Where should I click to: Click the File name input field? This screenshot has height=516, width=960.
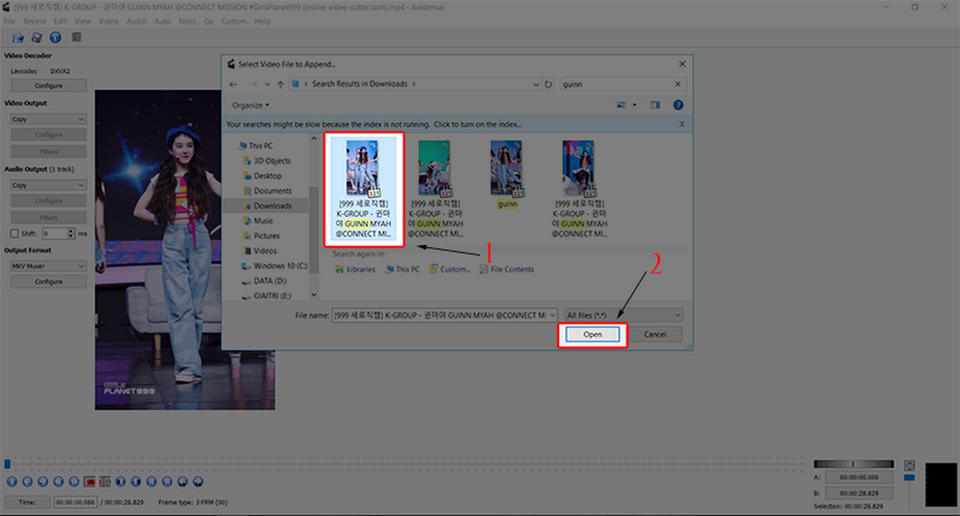[x=440, y=315]
